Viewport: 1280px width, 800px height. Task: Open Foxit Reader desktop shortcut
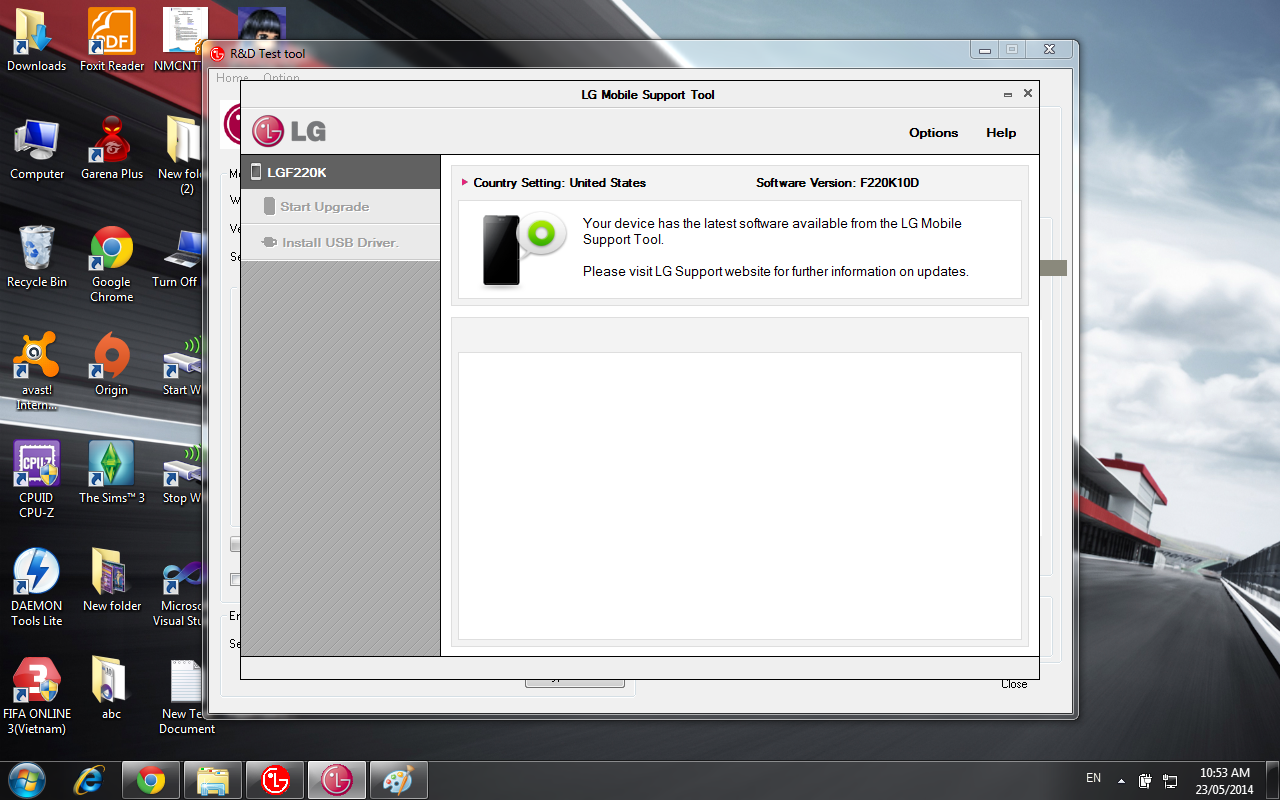(112, 40)
